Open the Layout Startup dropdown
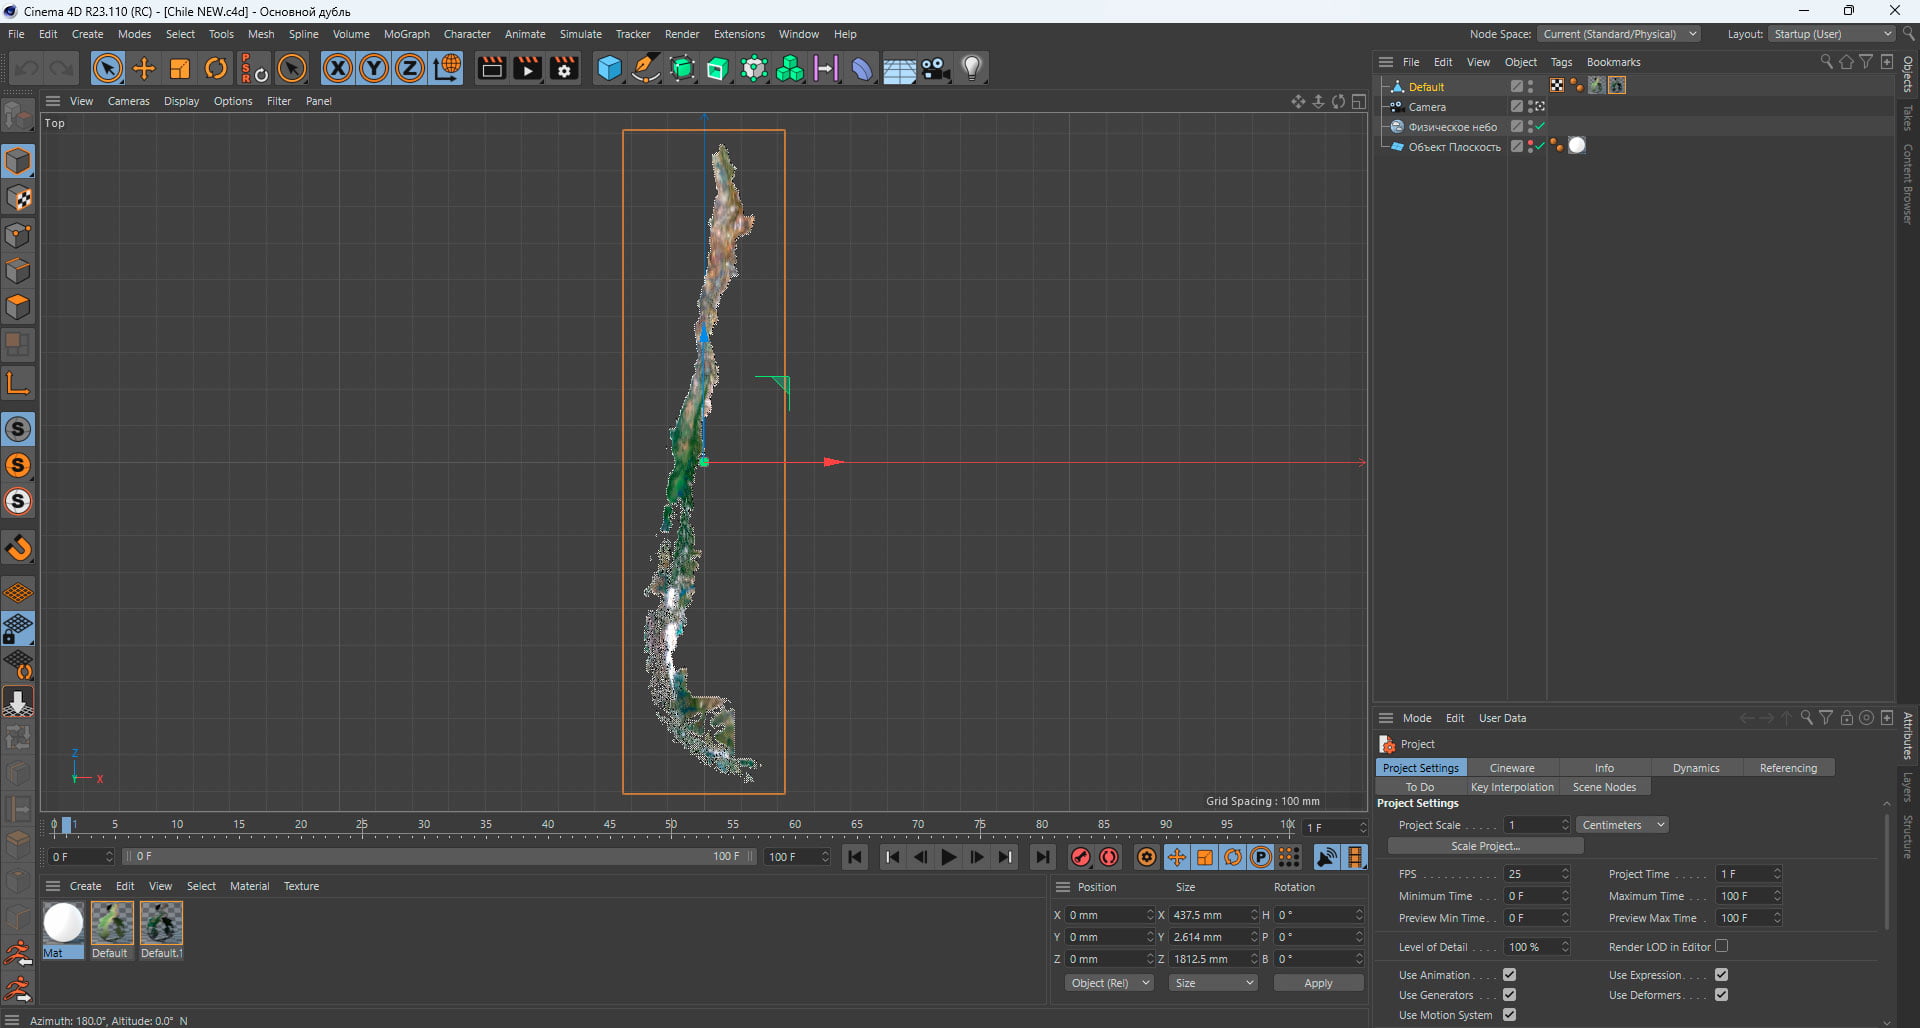Viewport: 1920px width, 1028px height. (1831, 34)
